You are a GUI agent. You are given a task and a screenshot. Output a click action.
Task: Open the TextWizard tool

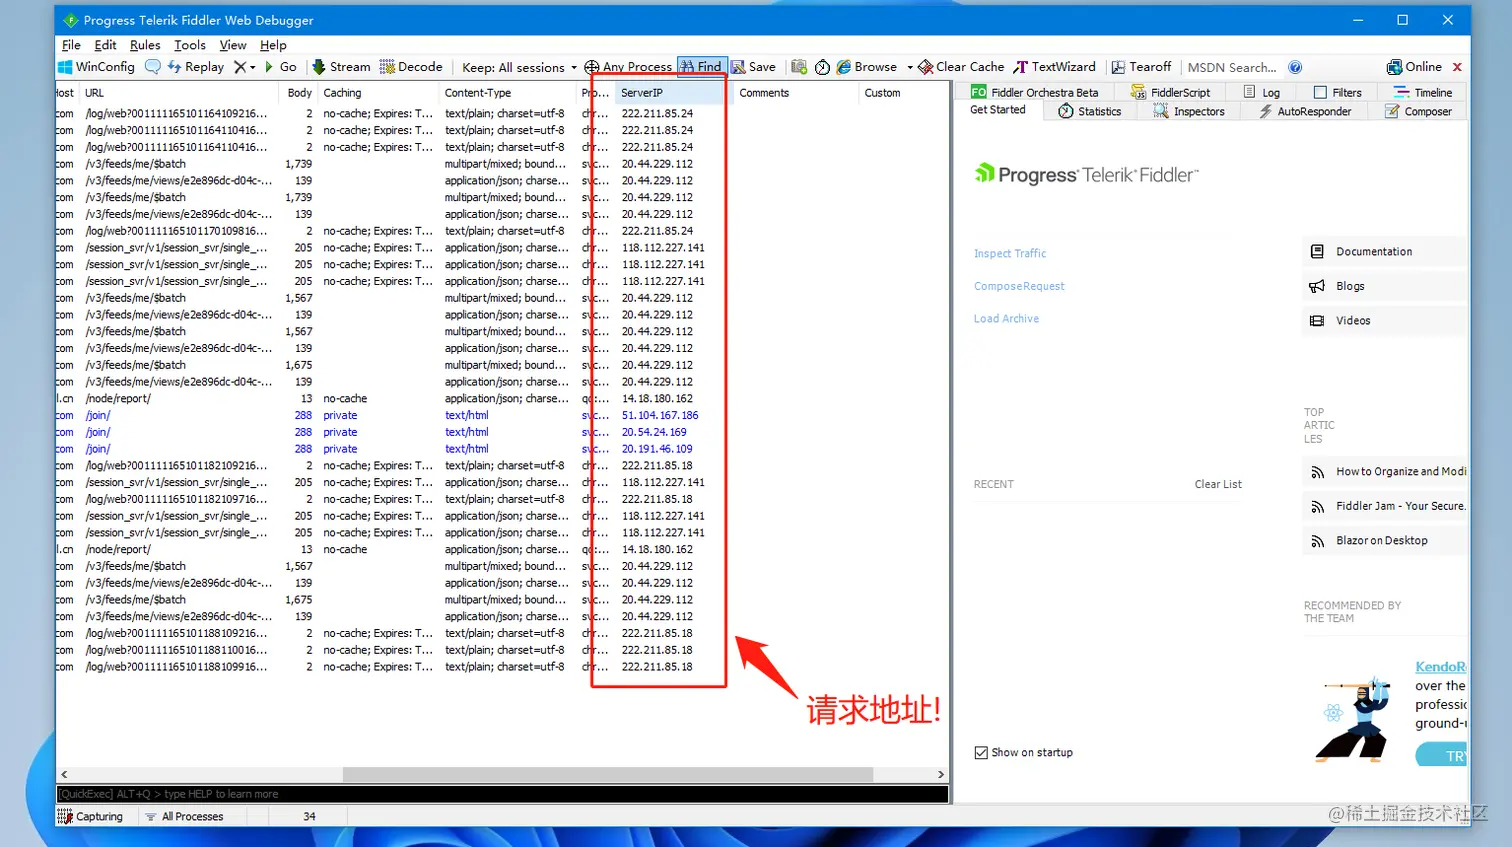click(x=1054, y=67)
